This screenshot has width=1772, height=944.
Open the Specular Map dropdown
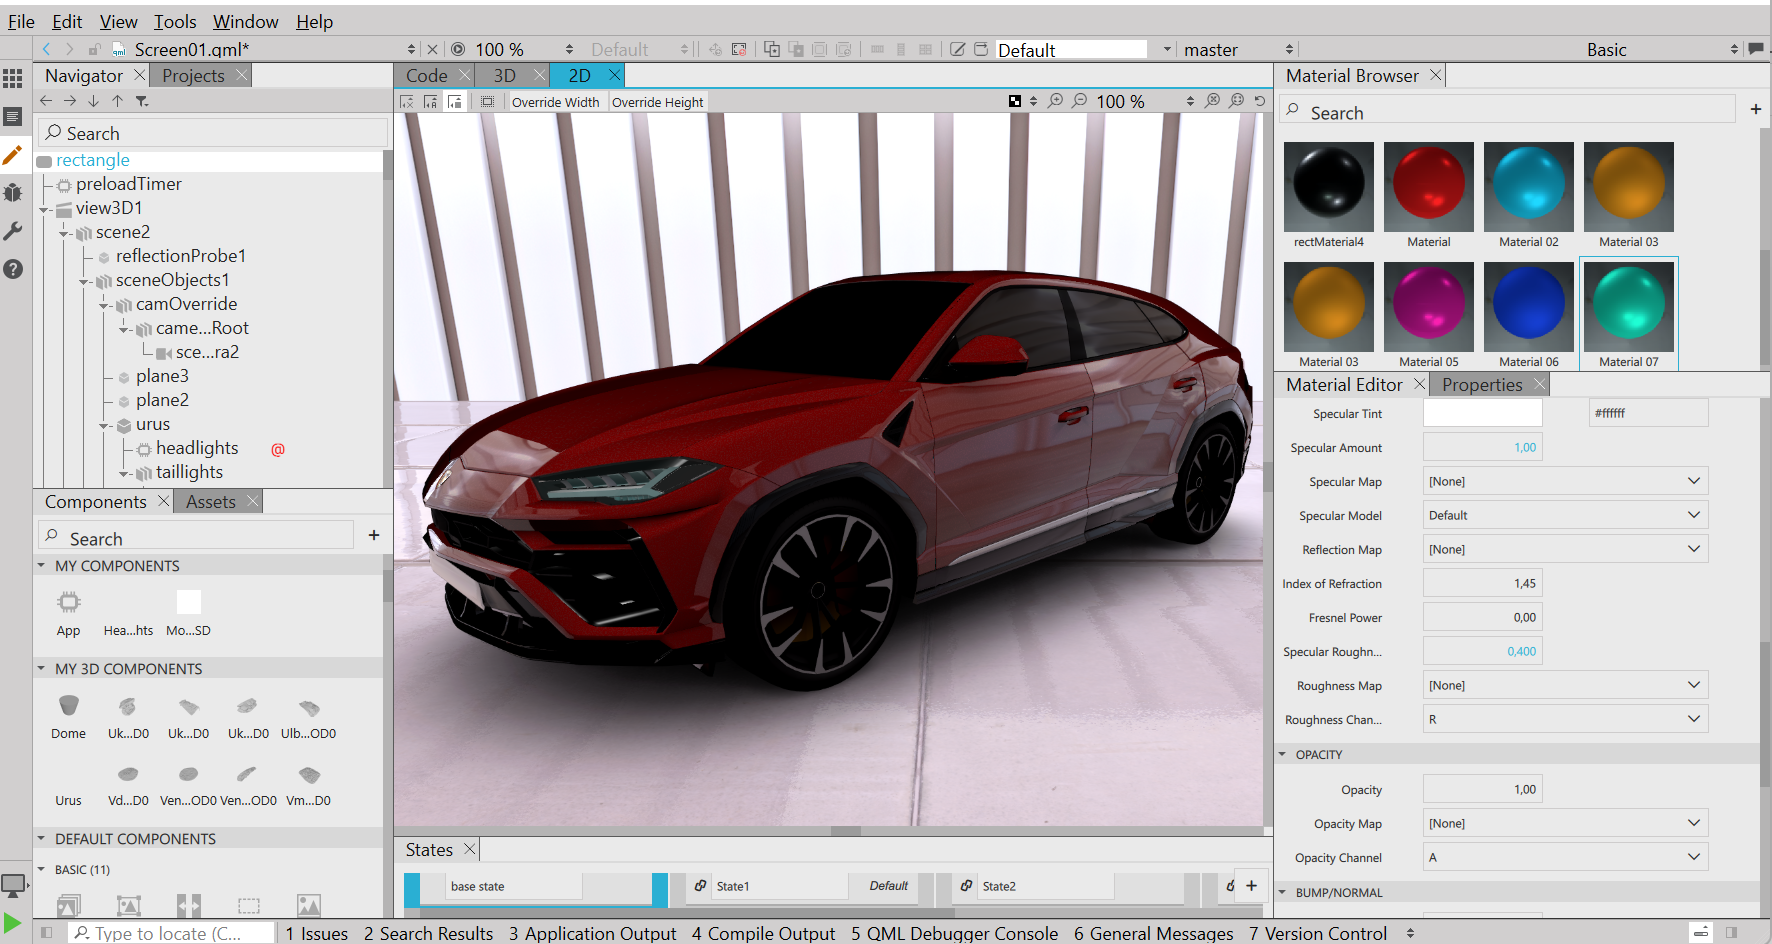coord(1565,481)
